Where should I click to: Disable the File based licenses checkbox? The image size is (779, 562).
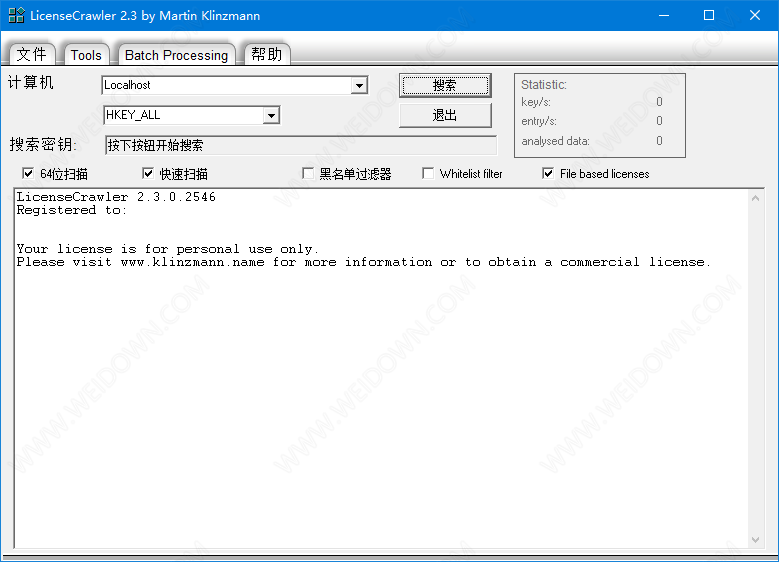[x=547, y=173]
